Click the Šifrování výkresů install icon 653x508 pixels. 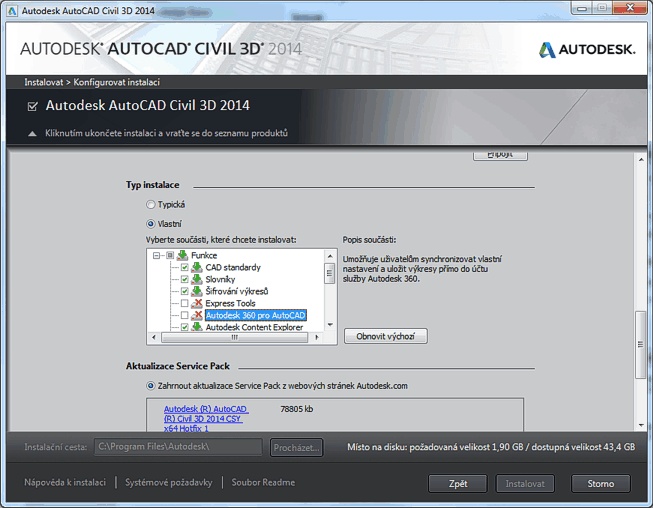197,291
